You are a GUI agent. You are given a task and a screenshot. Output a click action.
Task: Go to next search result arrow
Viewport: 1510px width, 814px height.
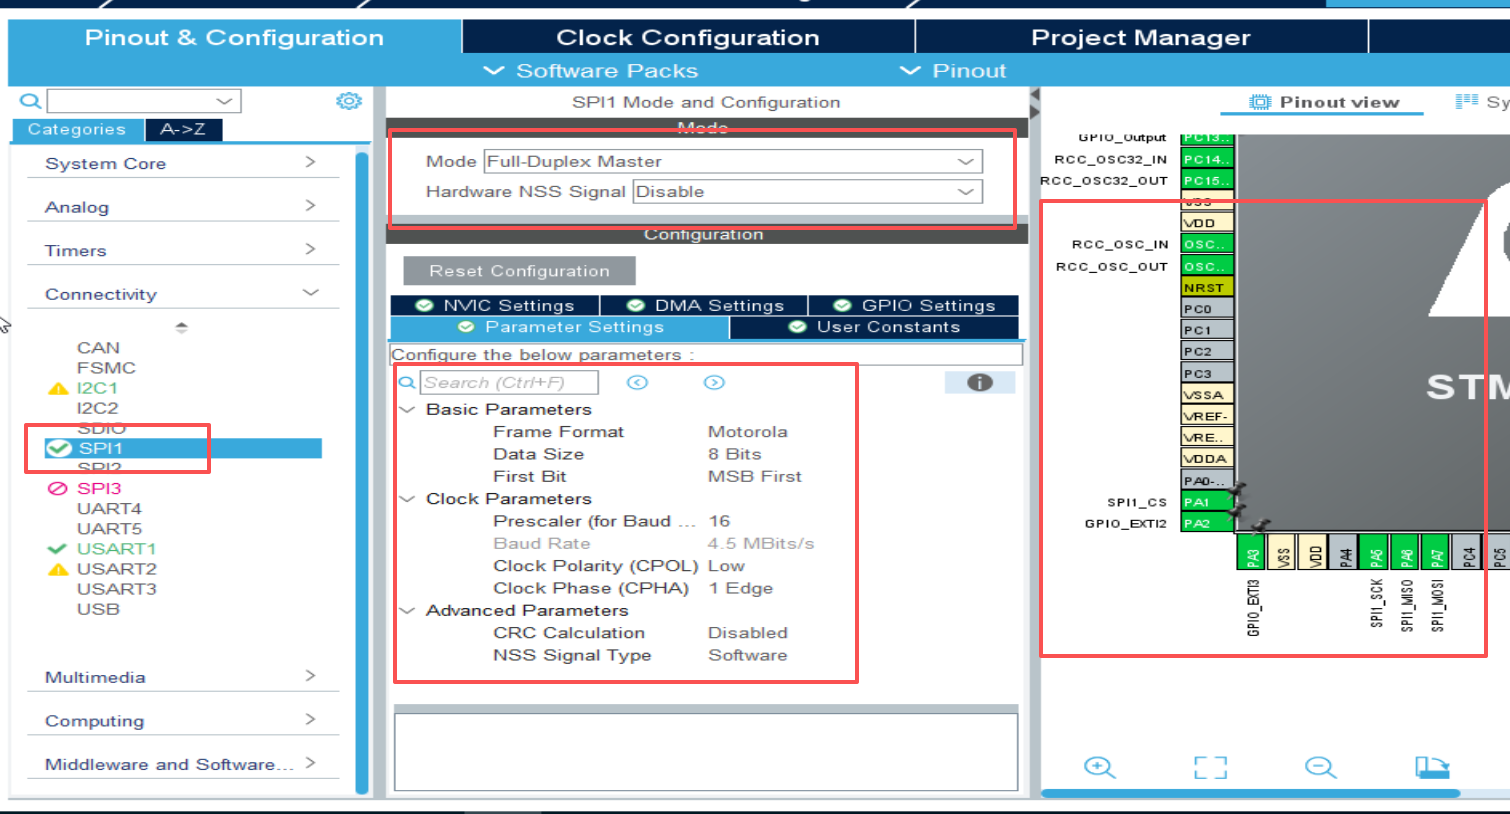click(714, 382)
